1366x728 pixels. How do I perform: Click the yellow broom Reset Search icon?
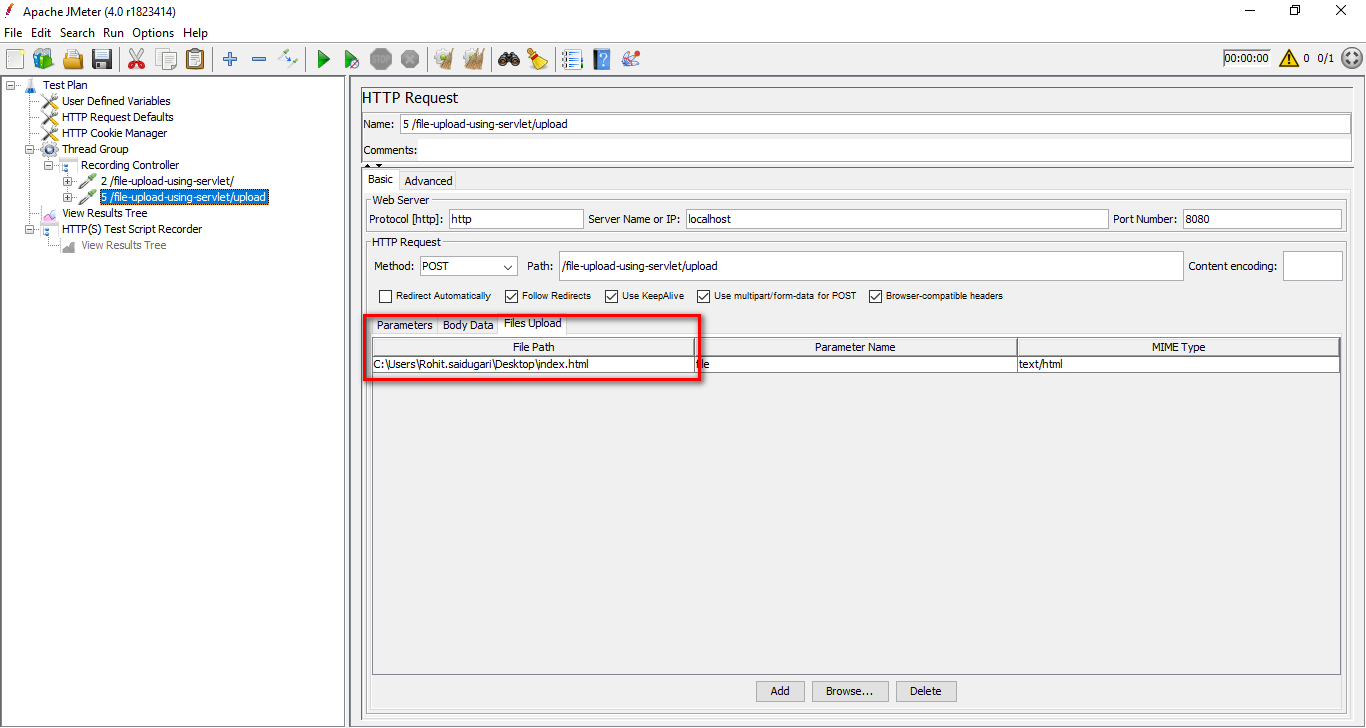click(x=538, y=59)
